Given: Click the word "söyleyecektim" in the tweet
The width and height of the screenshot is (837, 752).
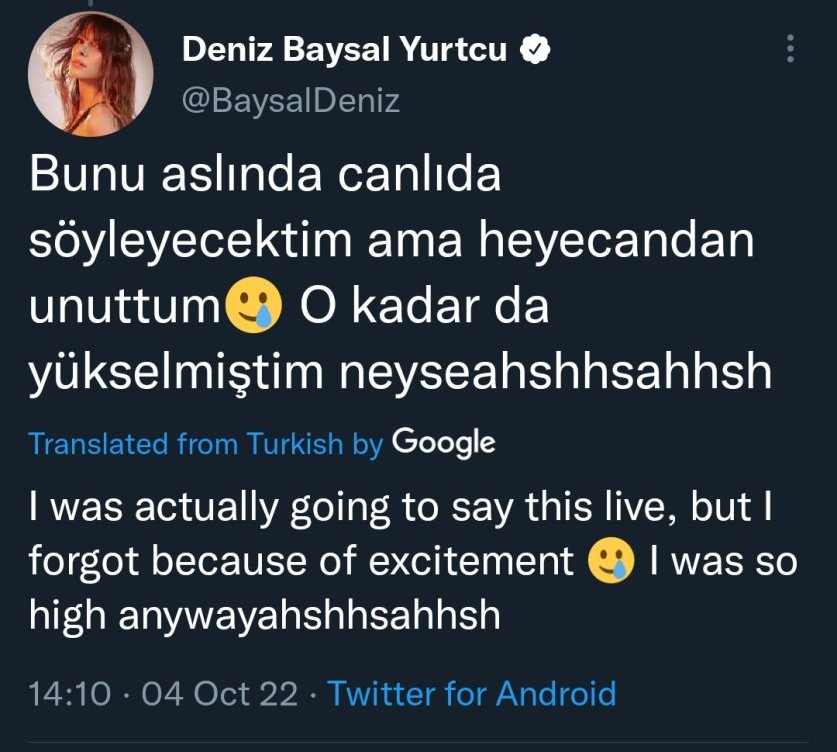Looking at the screenshot, I should coord(180,242).
